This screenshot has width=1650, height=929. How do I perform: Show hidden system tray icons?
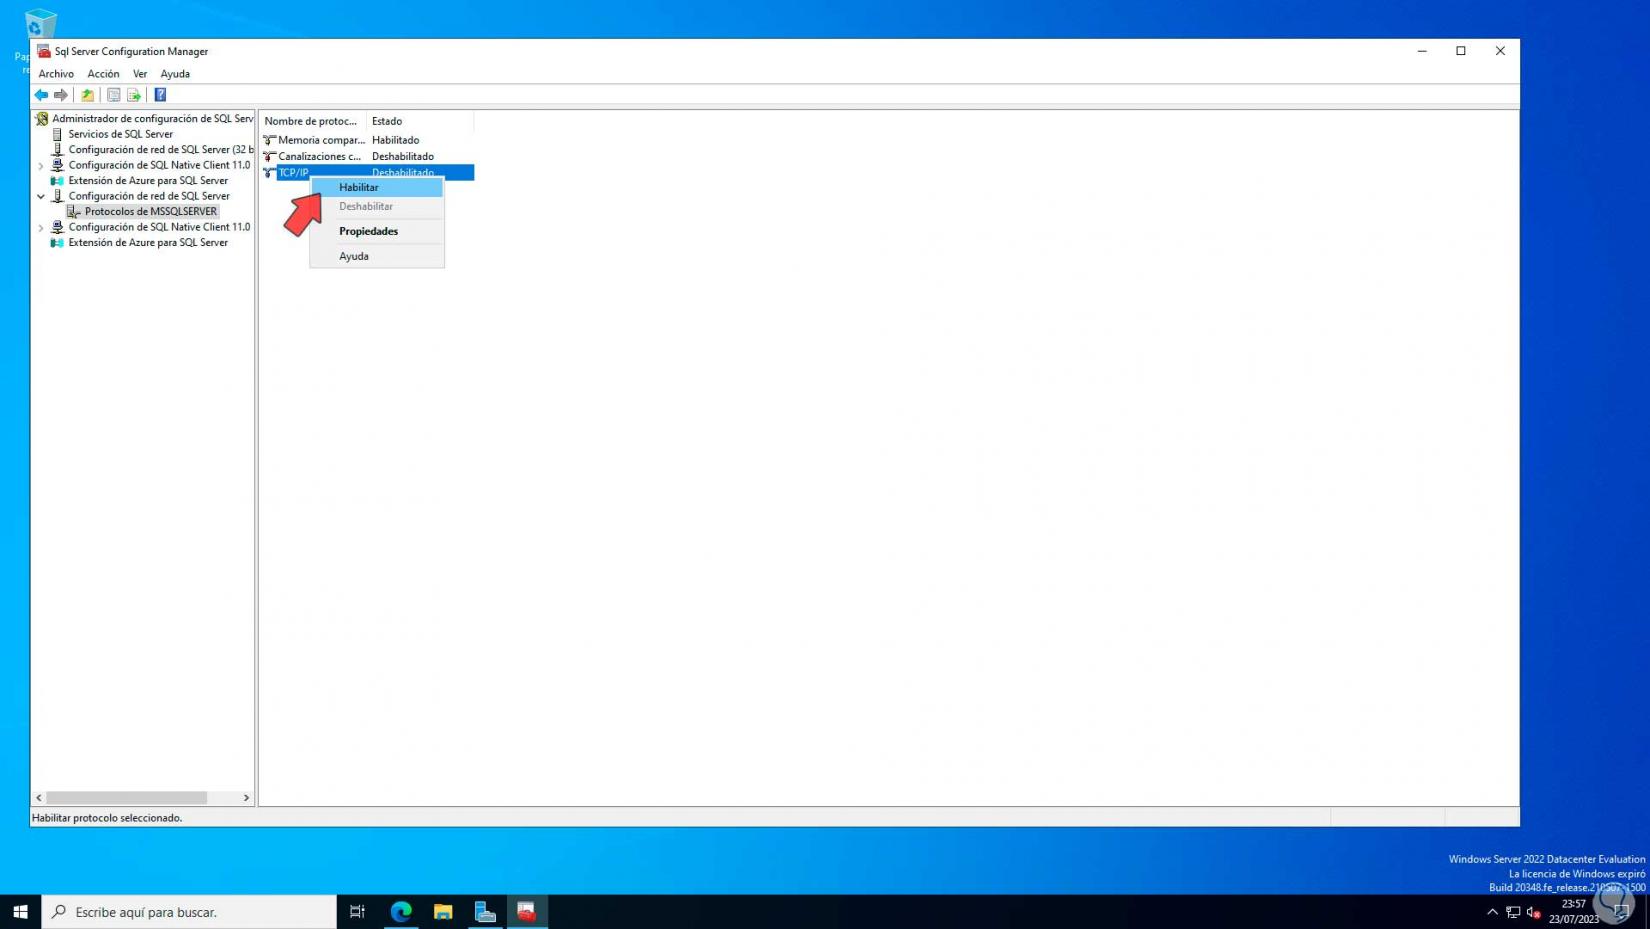tap(1492, 912)
